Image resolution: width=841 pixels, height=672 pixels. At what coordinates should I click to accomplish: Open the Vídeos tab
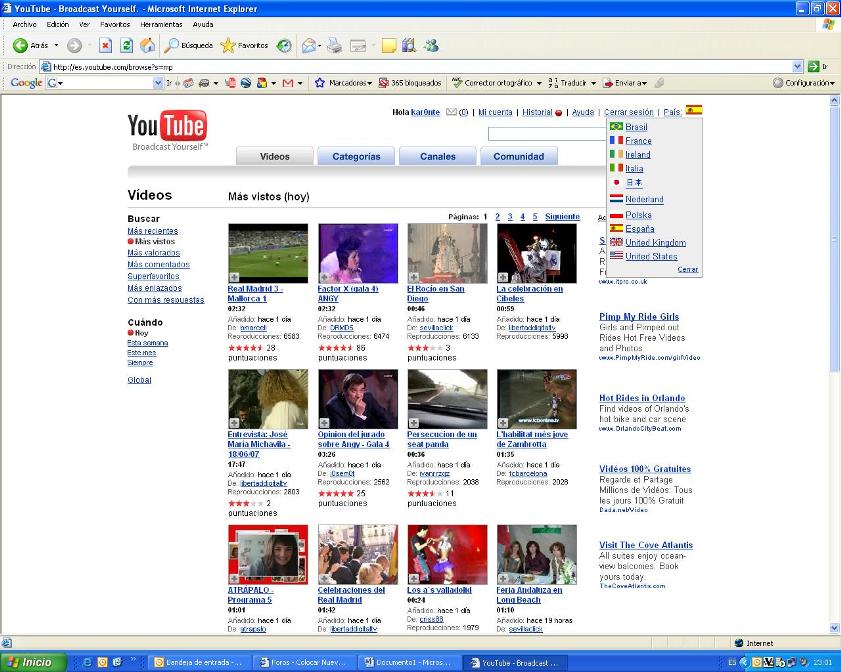pos(275,156)
